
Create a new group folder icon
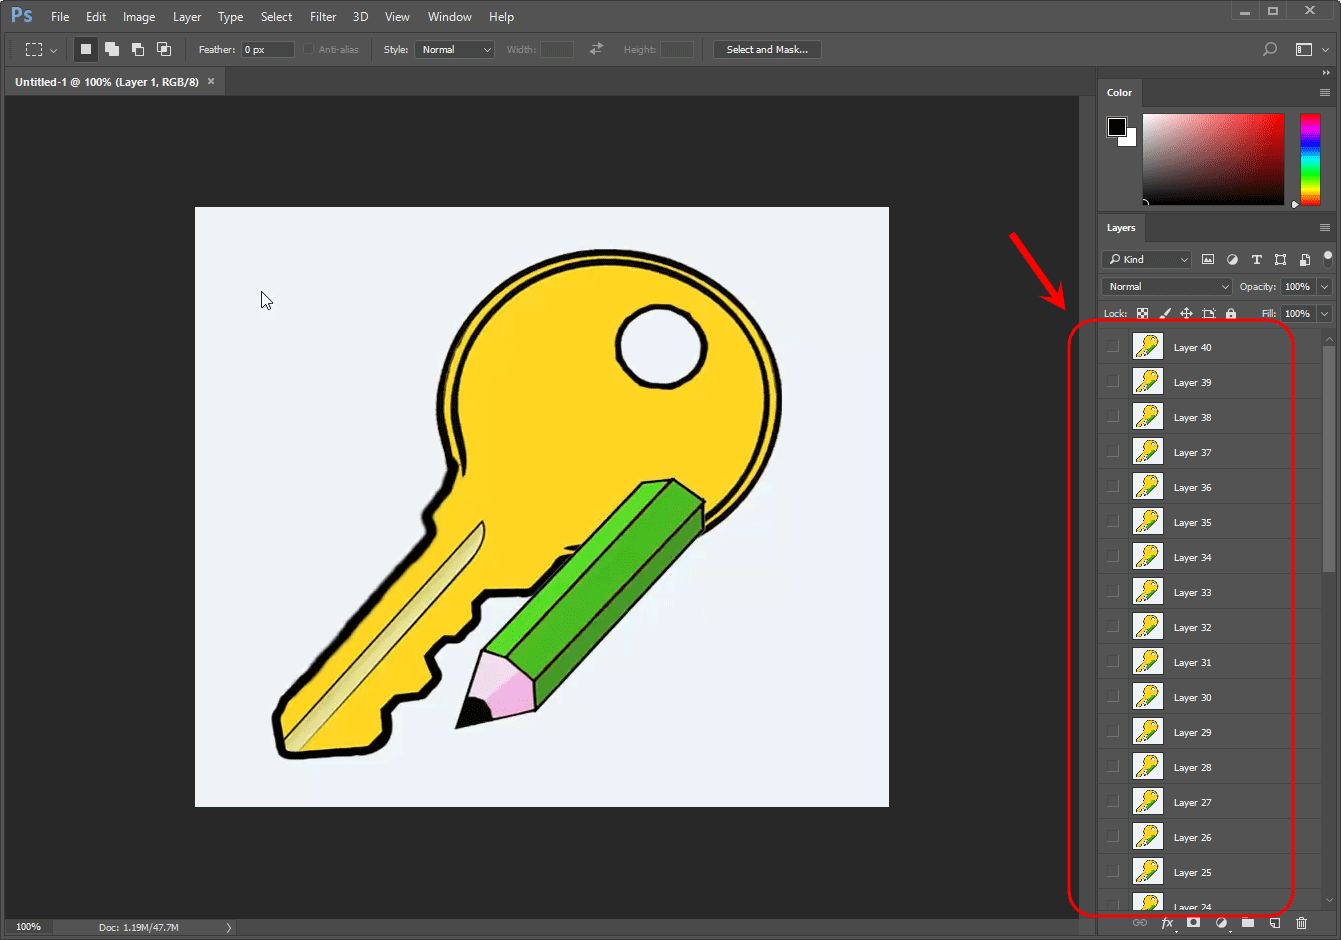pos(1248,923)
